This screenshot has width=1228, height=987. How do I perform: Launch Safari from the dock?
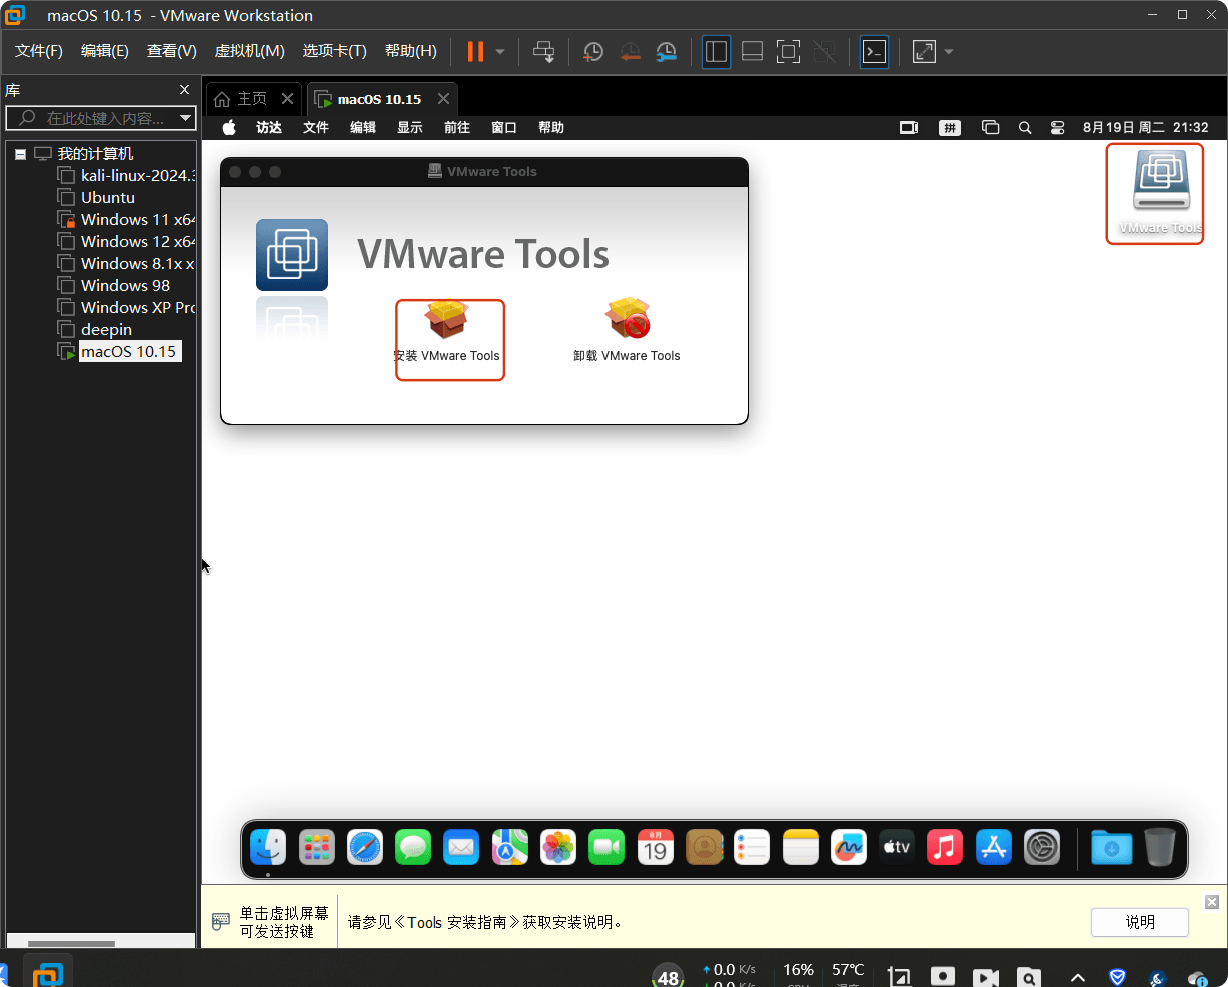[x=365, y=847]
